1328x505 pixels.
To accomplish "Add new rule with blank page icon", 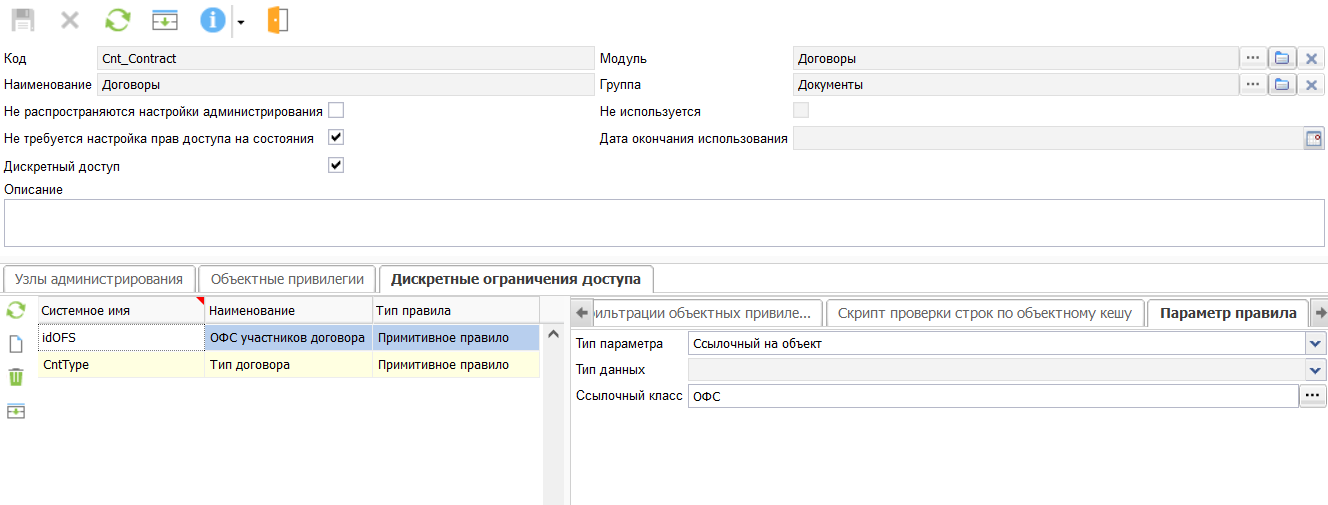I will 16,344.
